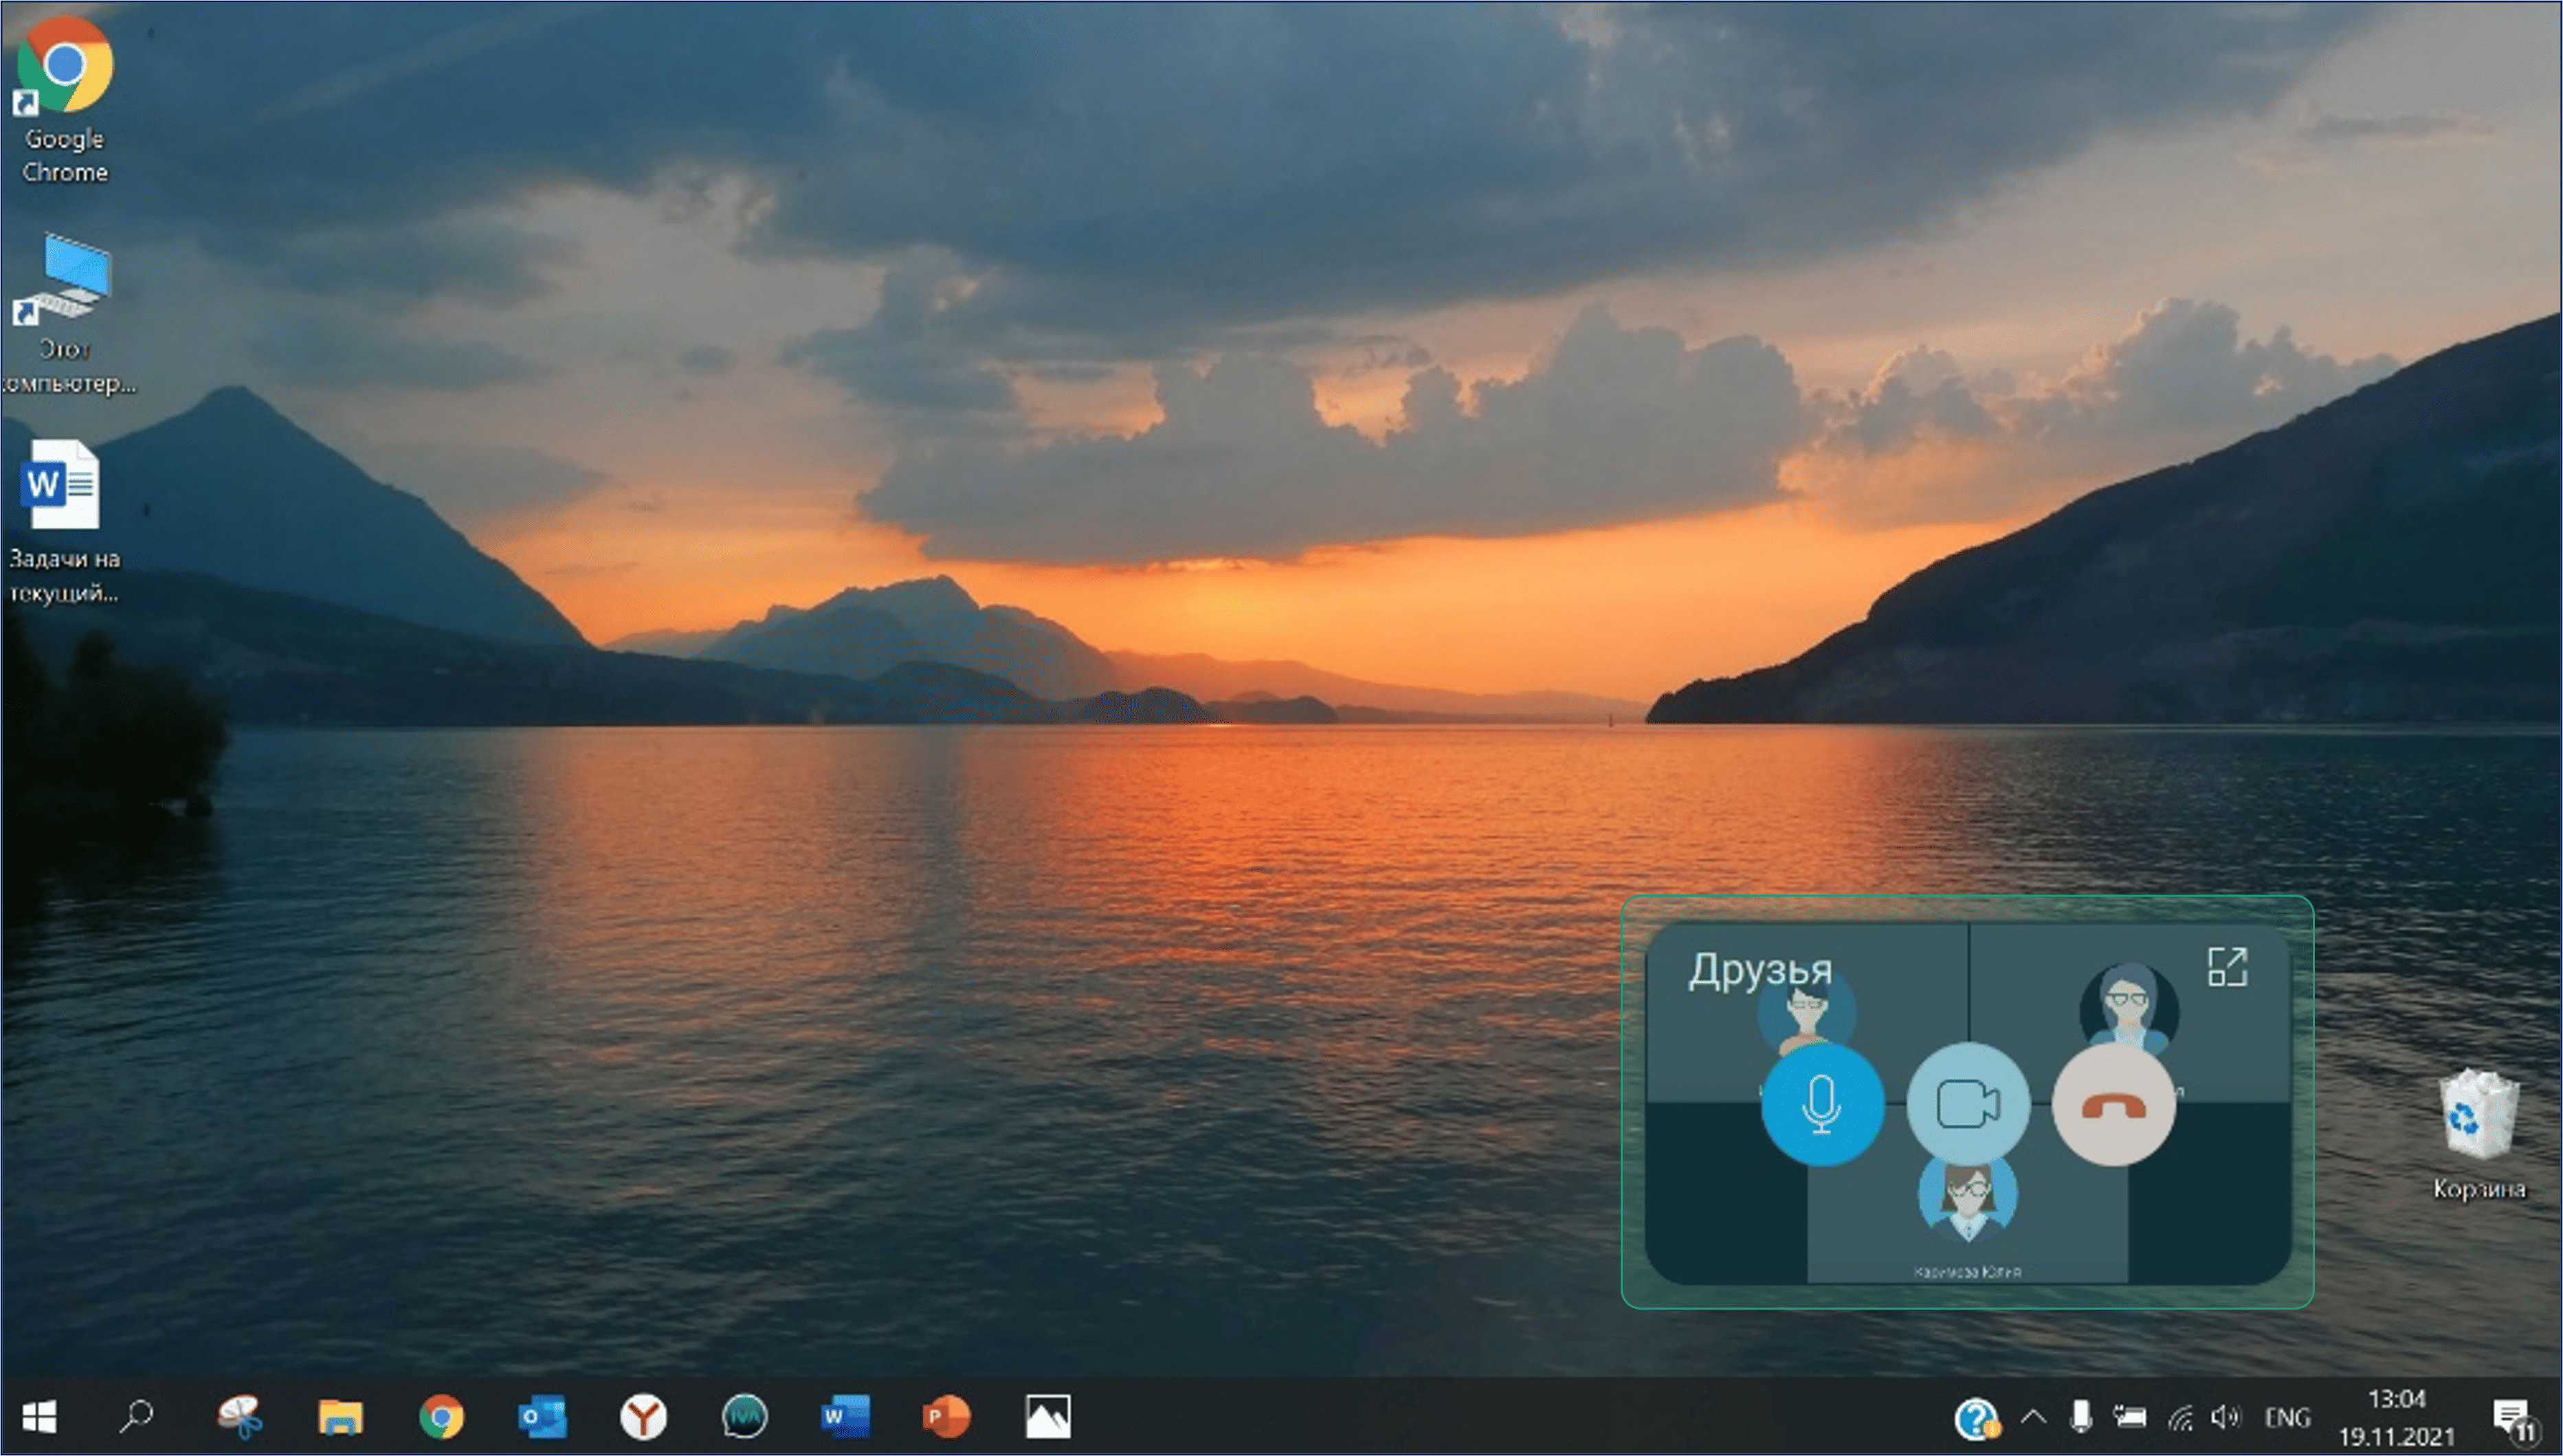Open PowerPoint from the taskbar
This screenshot has width=2563, height=1456.
pyautogui.click(x=945, y=1416)
